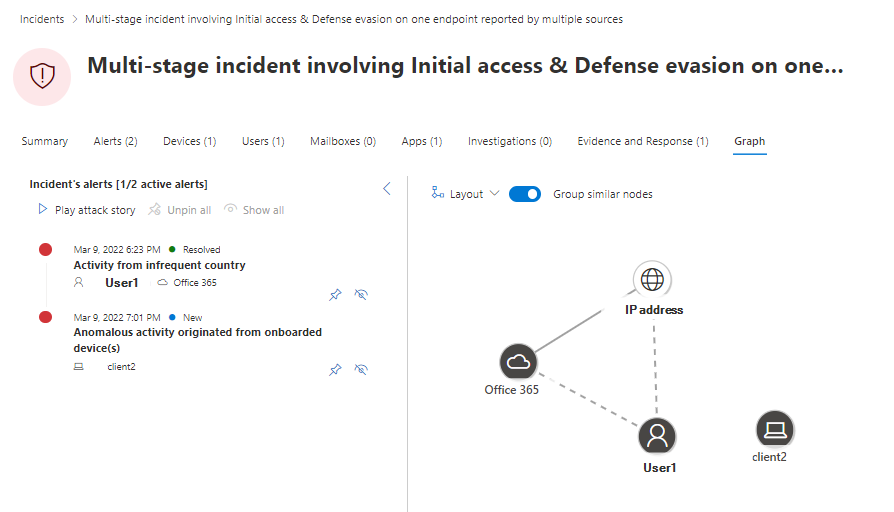Click the current incident breadcrumb text
894x512 pixels.
[353, 19]
